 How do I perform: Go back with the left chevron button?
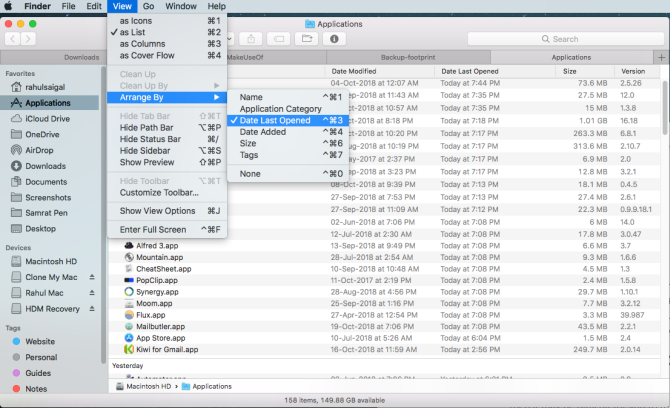coord(12,39)
